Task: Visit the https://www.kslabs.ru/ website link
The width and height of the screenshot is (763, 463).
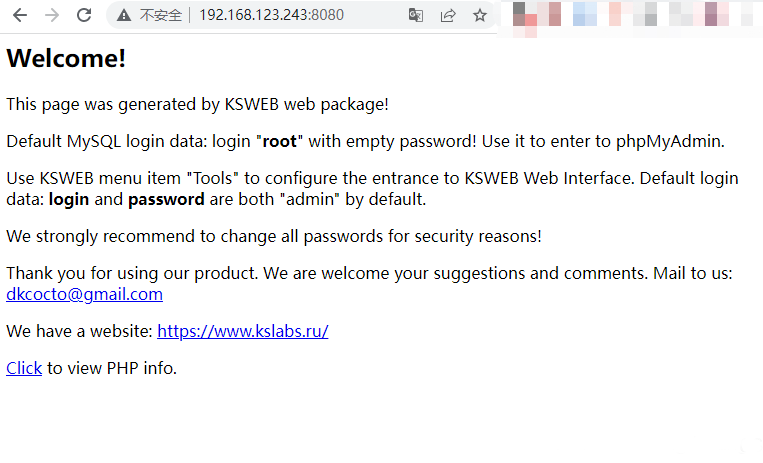Action: 242,331
